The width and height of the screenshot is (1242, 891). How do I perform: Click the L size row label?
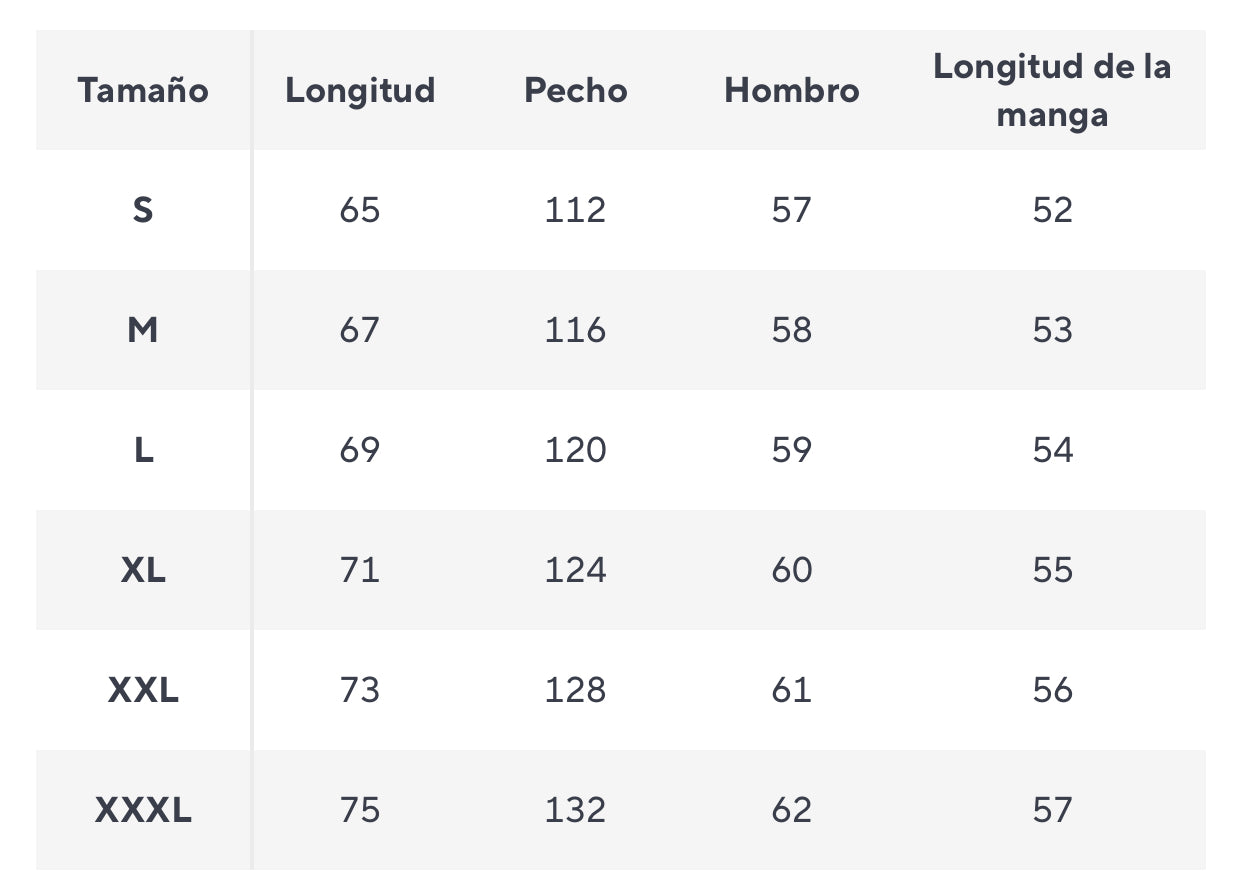point(143,450)
